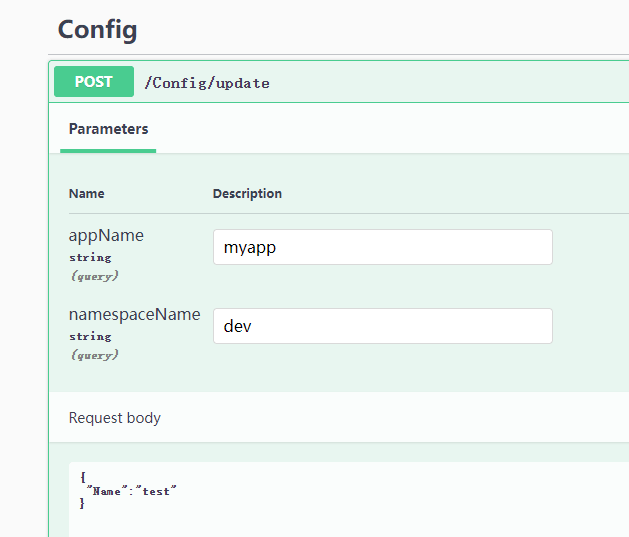
Task: Click the string type under namespaceName
Action: pos(90,336)
